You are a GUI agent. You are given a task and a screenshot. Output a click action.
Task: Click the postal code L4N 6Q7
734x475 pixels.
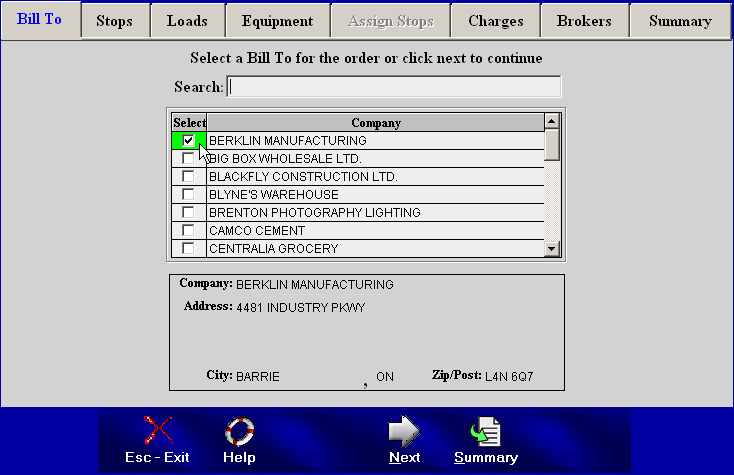(x=509, y=377)
